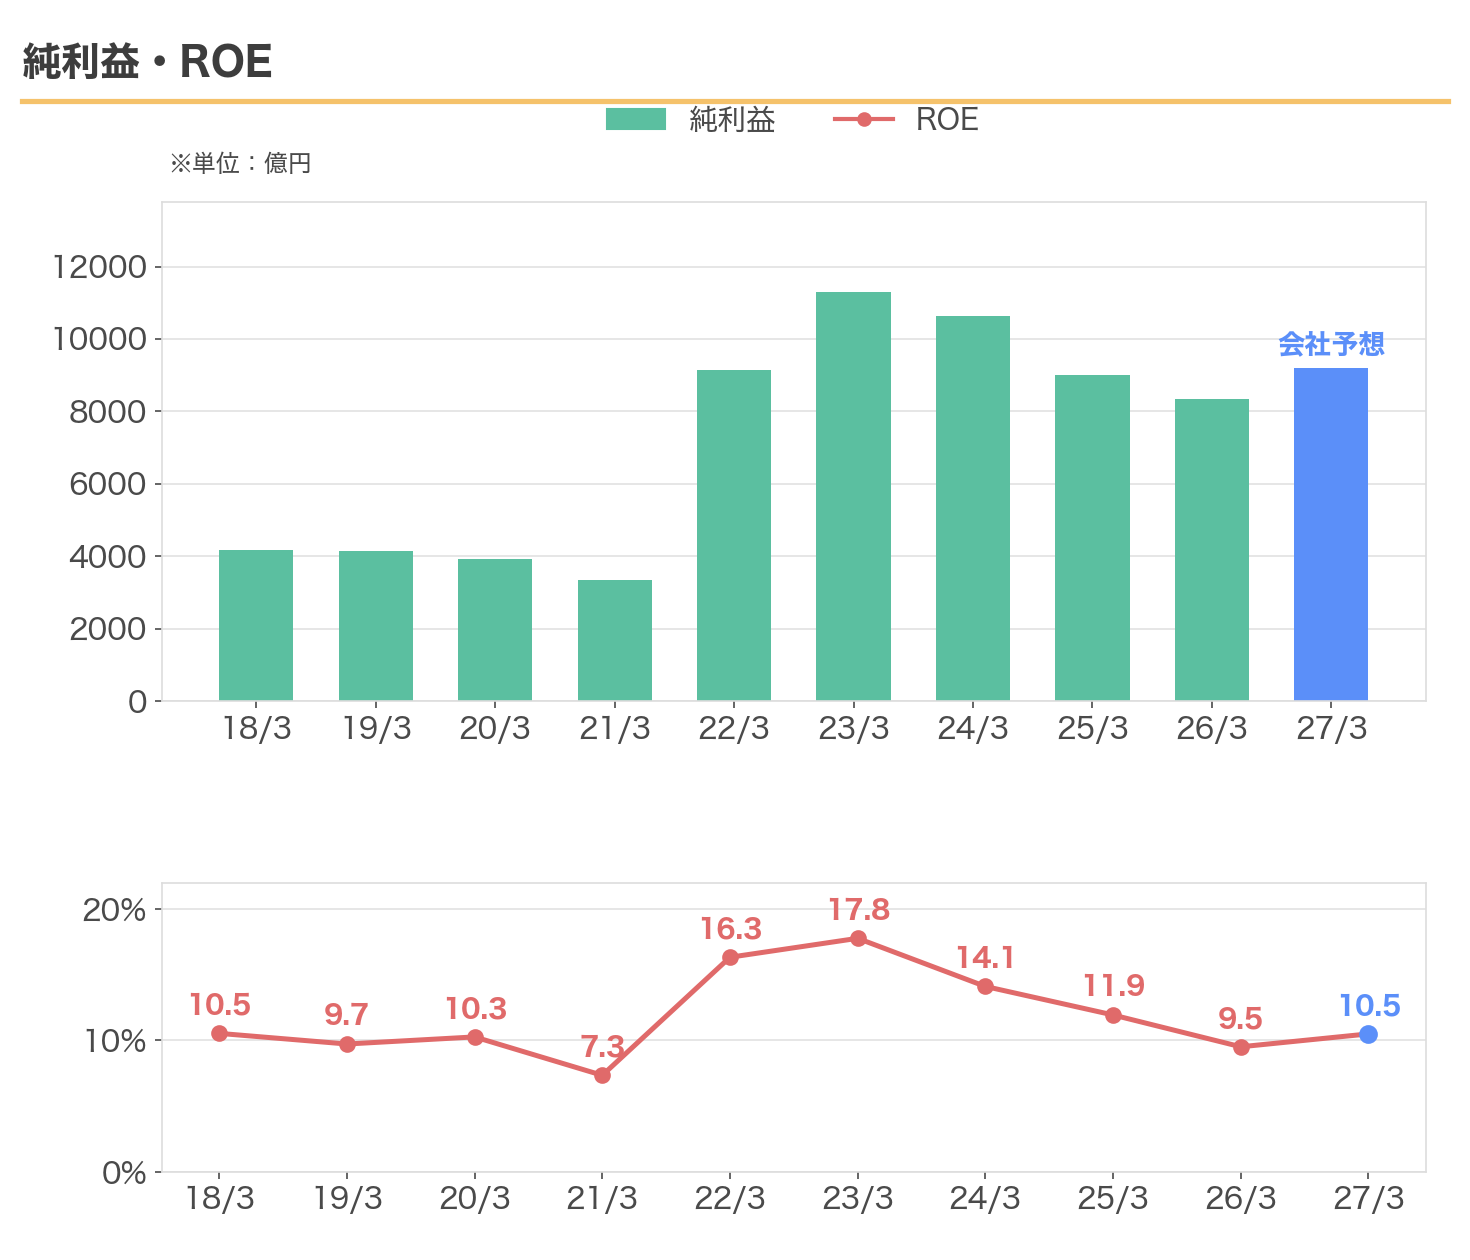Click the ROE point labeled 16.3

730,957
